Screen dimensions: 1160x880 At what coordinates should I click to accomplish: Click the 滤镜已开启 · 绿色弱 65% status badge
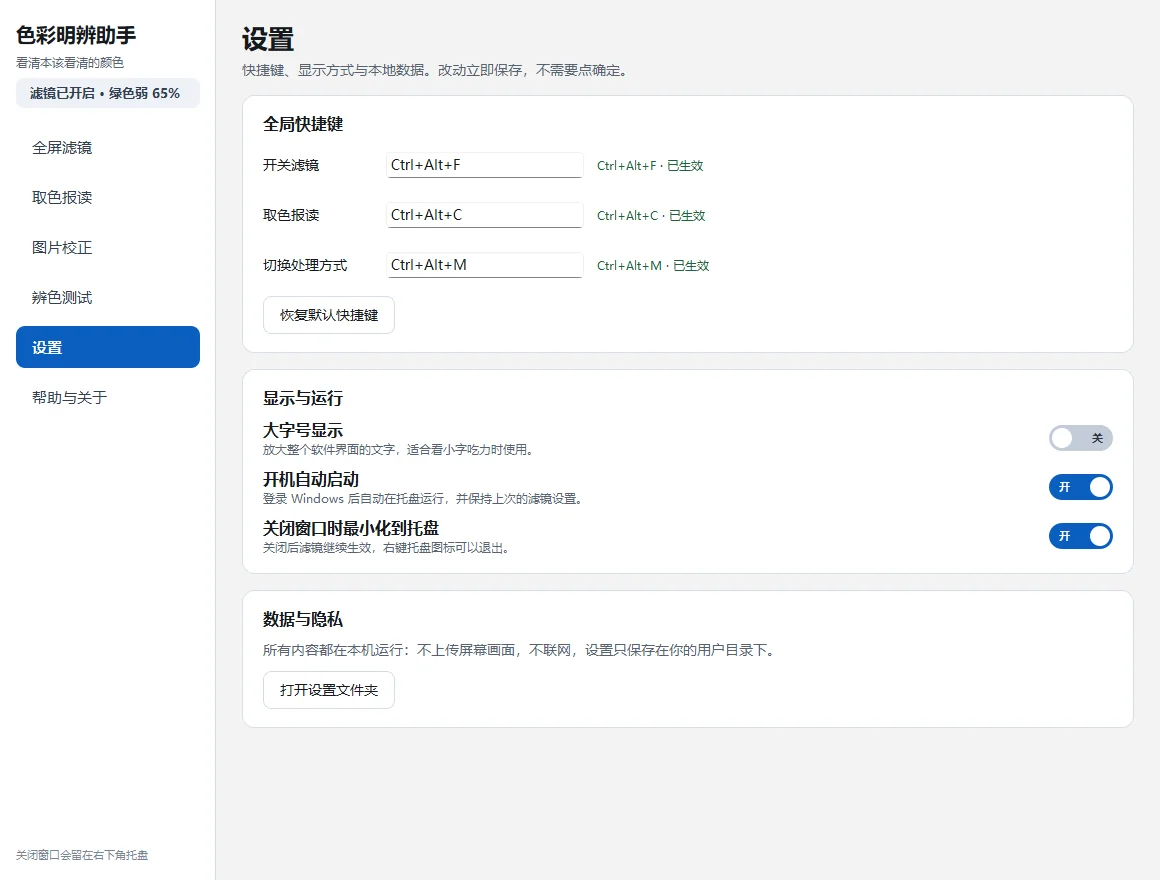pyautogui.click(x=108, y=93)
